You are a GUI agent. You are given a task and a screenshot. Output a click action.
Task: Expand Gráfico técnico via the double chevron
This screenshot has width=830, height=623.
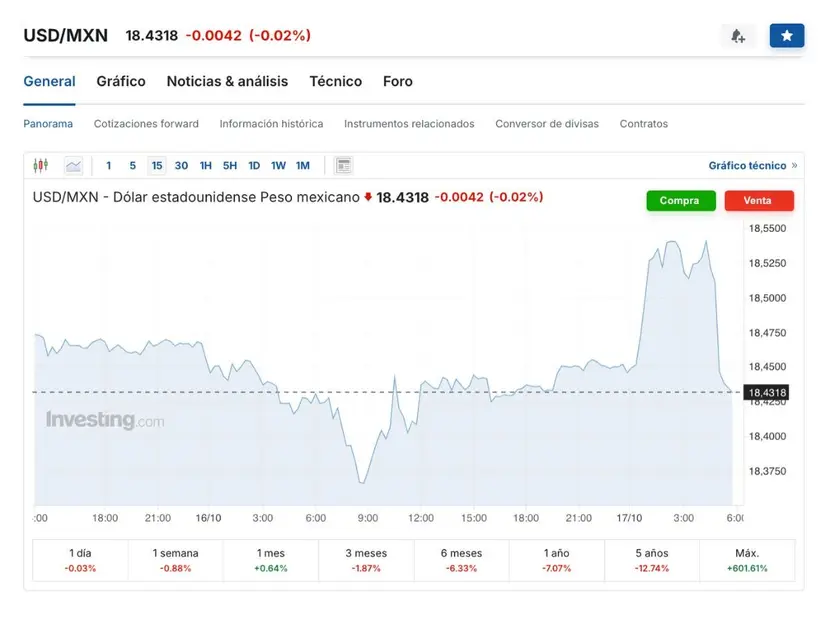click(x=794, y=166)
